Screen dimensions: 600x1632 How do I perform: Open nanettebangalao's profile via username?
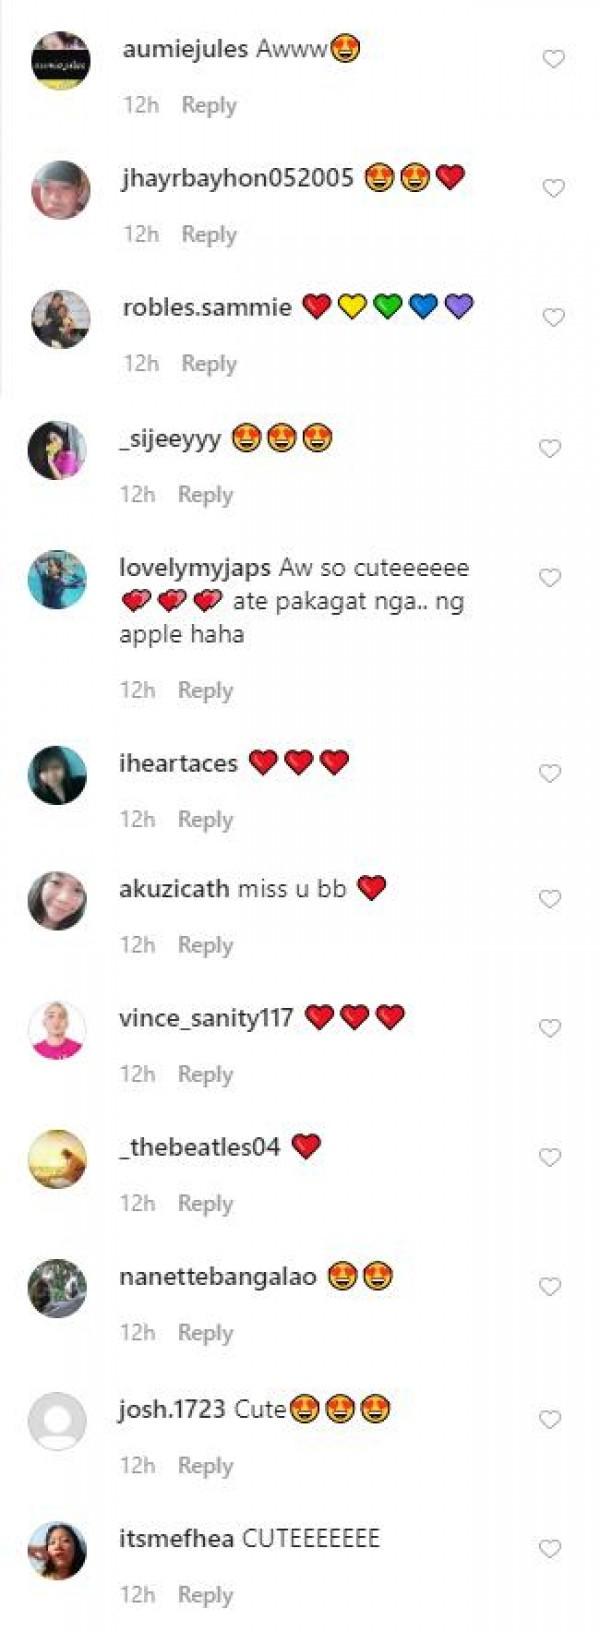click(218, 1276)
